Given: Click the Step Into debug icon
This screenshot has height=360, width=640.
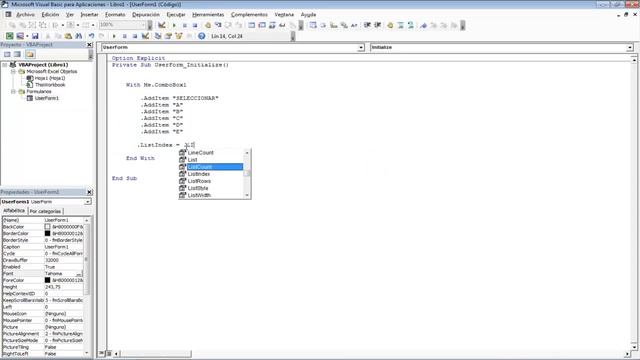Looking at the screenshot, I should (x=218, y=25).
